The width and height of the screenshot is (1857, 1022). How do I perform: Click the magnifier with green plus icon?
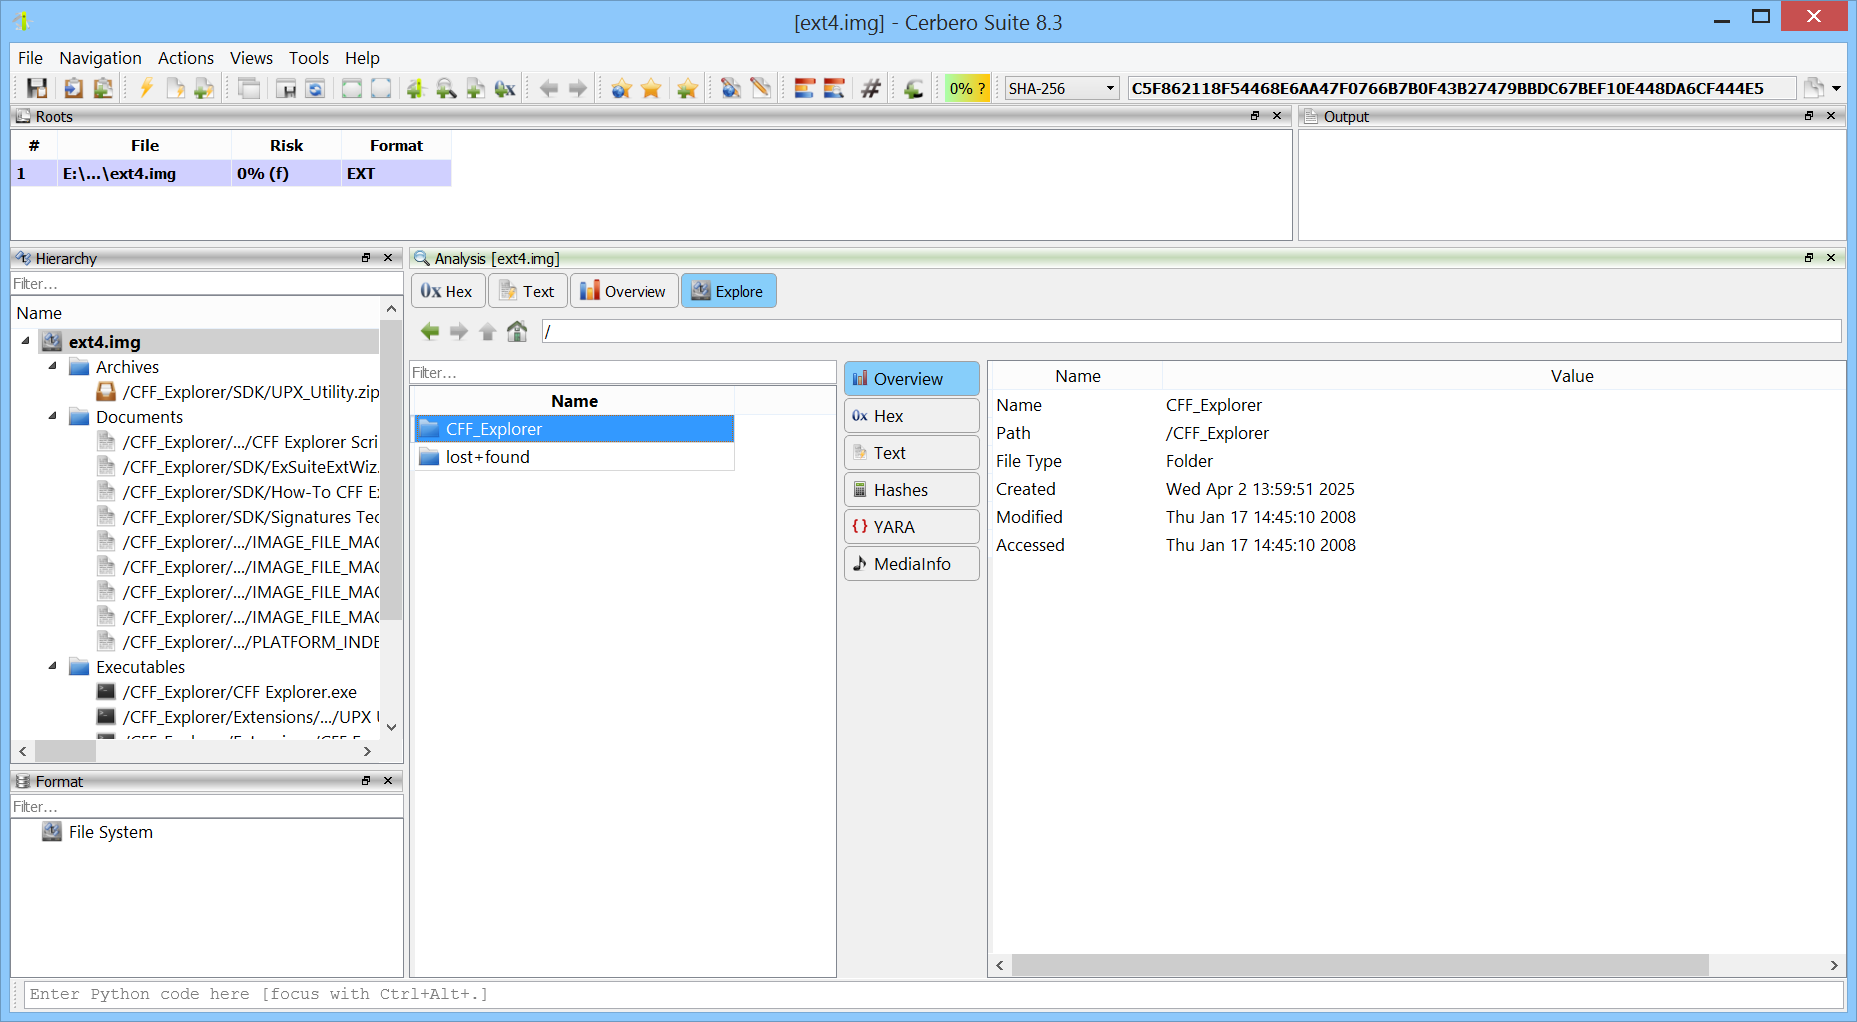(446, 88)
